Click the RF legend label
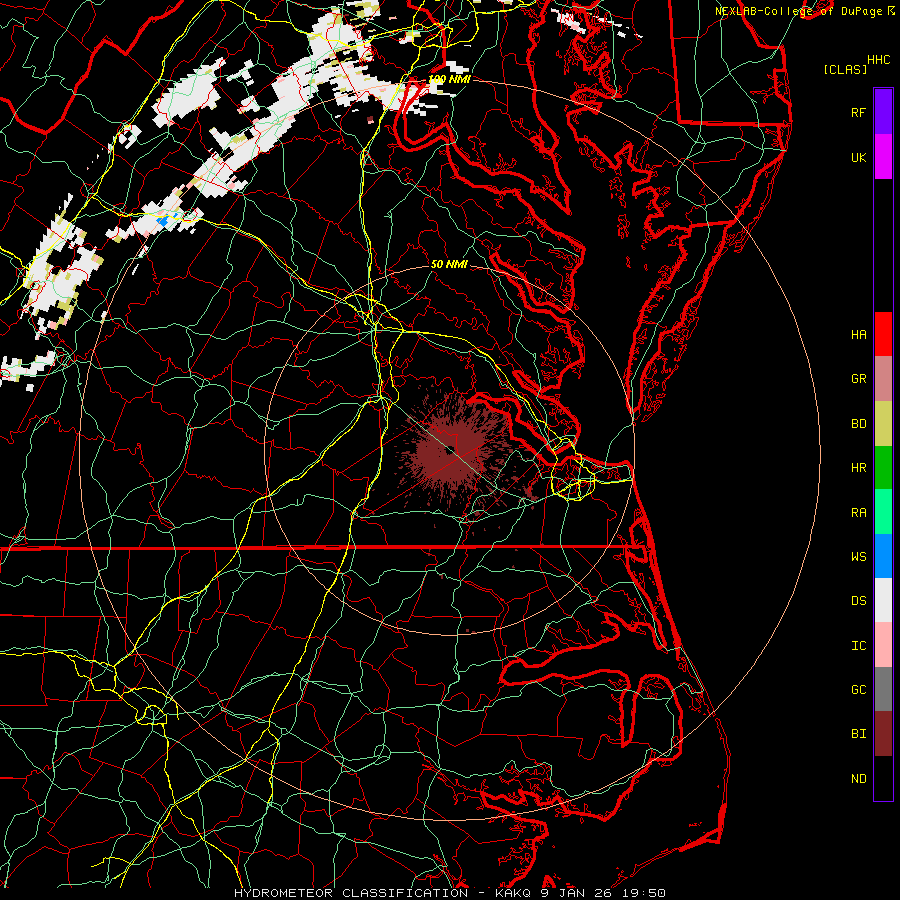The width and height of the screenshot is (900, 900). 859,112
